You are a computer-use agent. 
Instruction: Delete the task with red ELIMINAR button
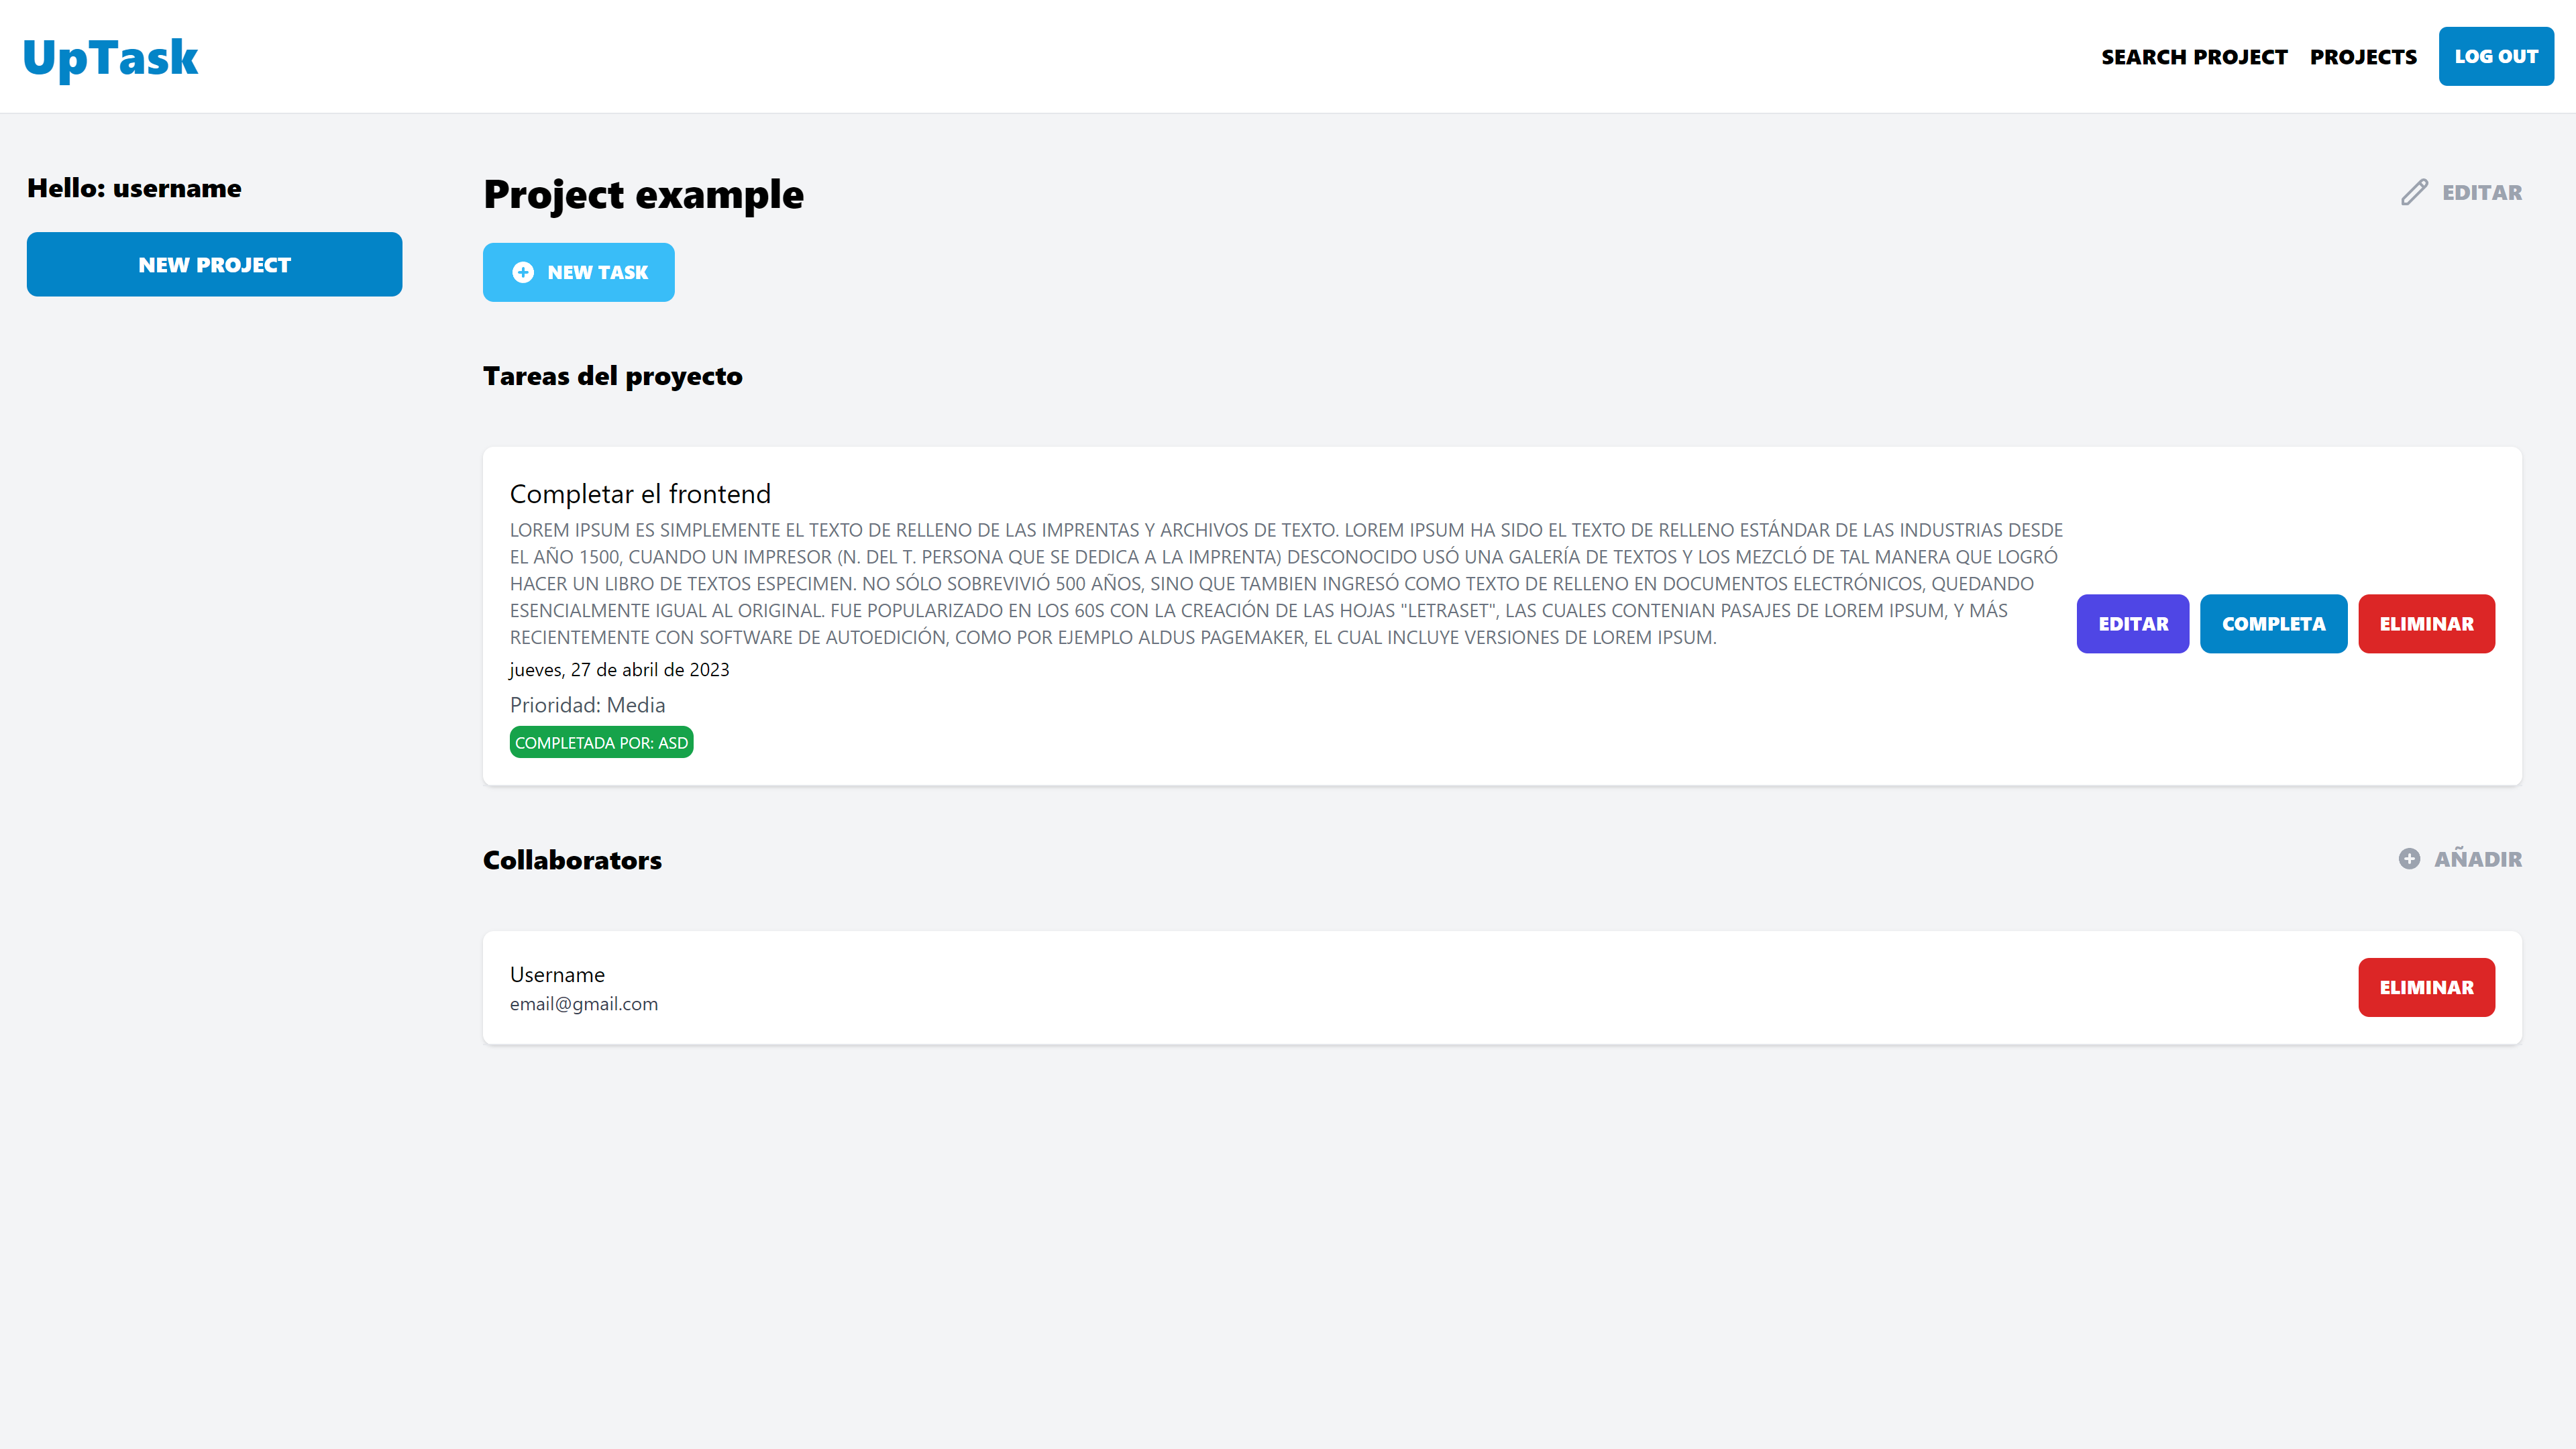coord(2426,624)
